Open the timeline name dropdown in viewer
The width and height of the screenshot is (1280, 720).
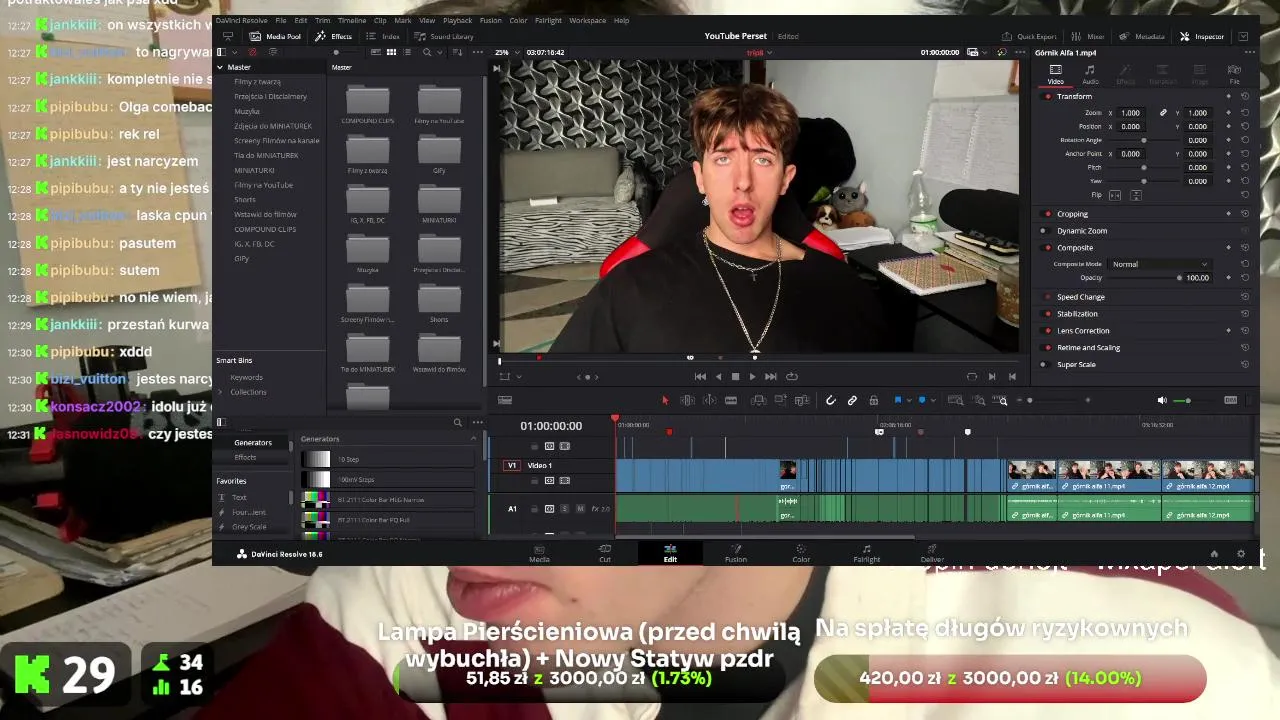pyautogui.click(x=771, y=52)
